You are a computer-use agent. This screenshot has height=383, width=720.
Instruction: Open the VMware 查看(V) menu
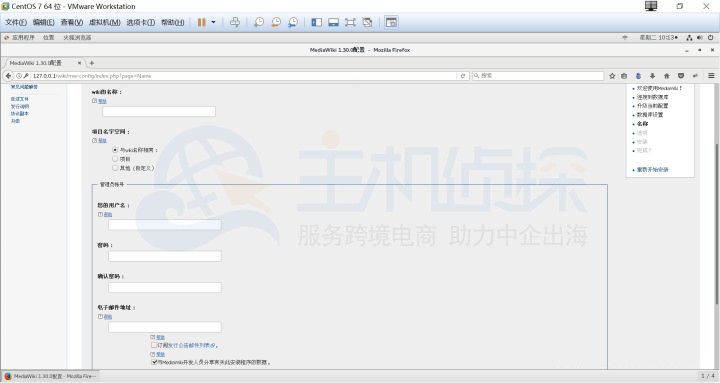[72, 22]
